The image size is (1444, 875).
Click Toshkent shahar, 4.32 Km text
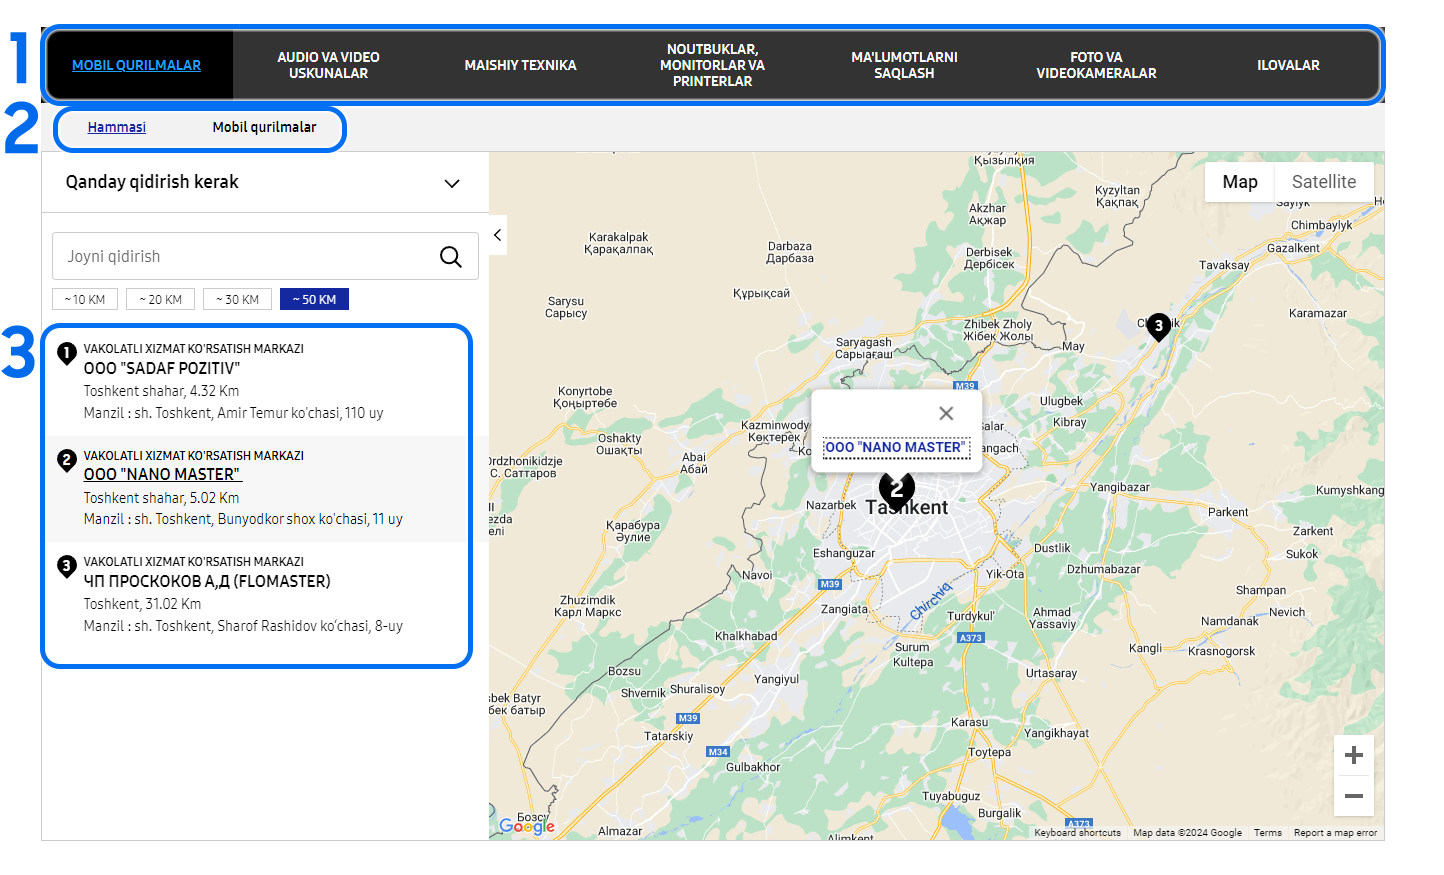coord(161,391)
